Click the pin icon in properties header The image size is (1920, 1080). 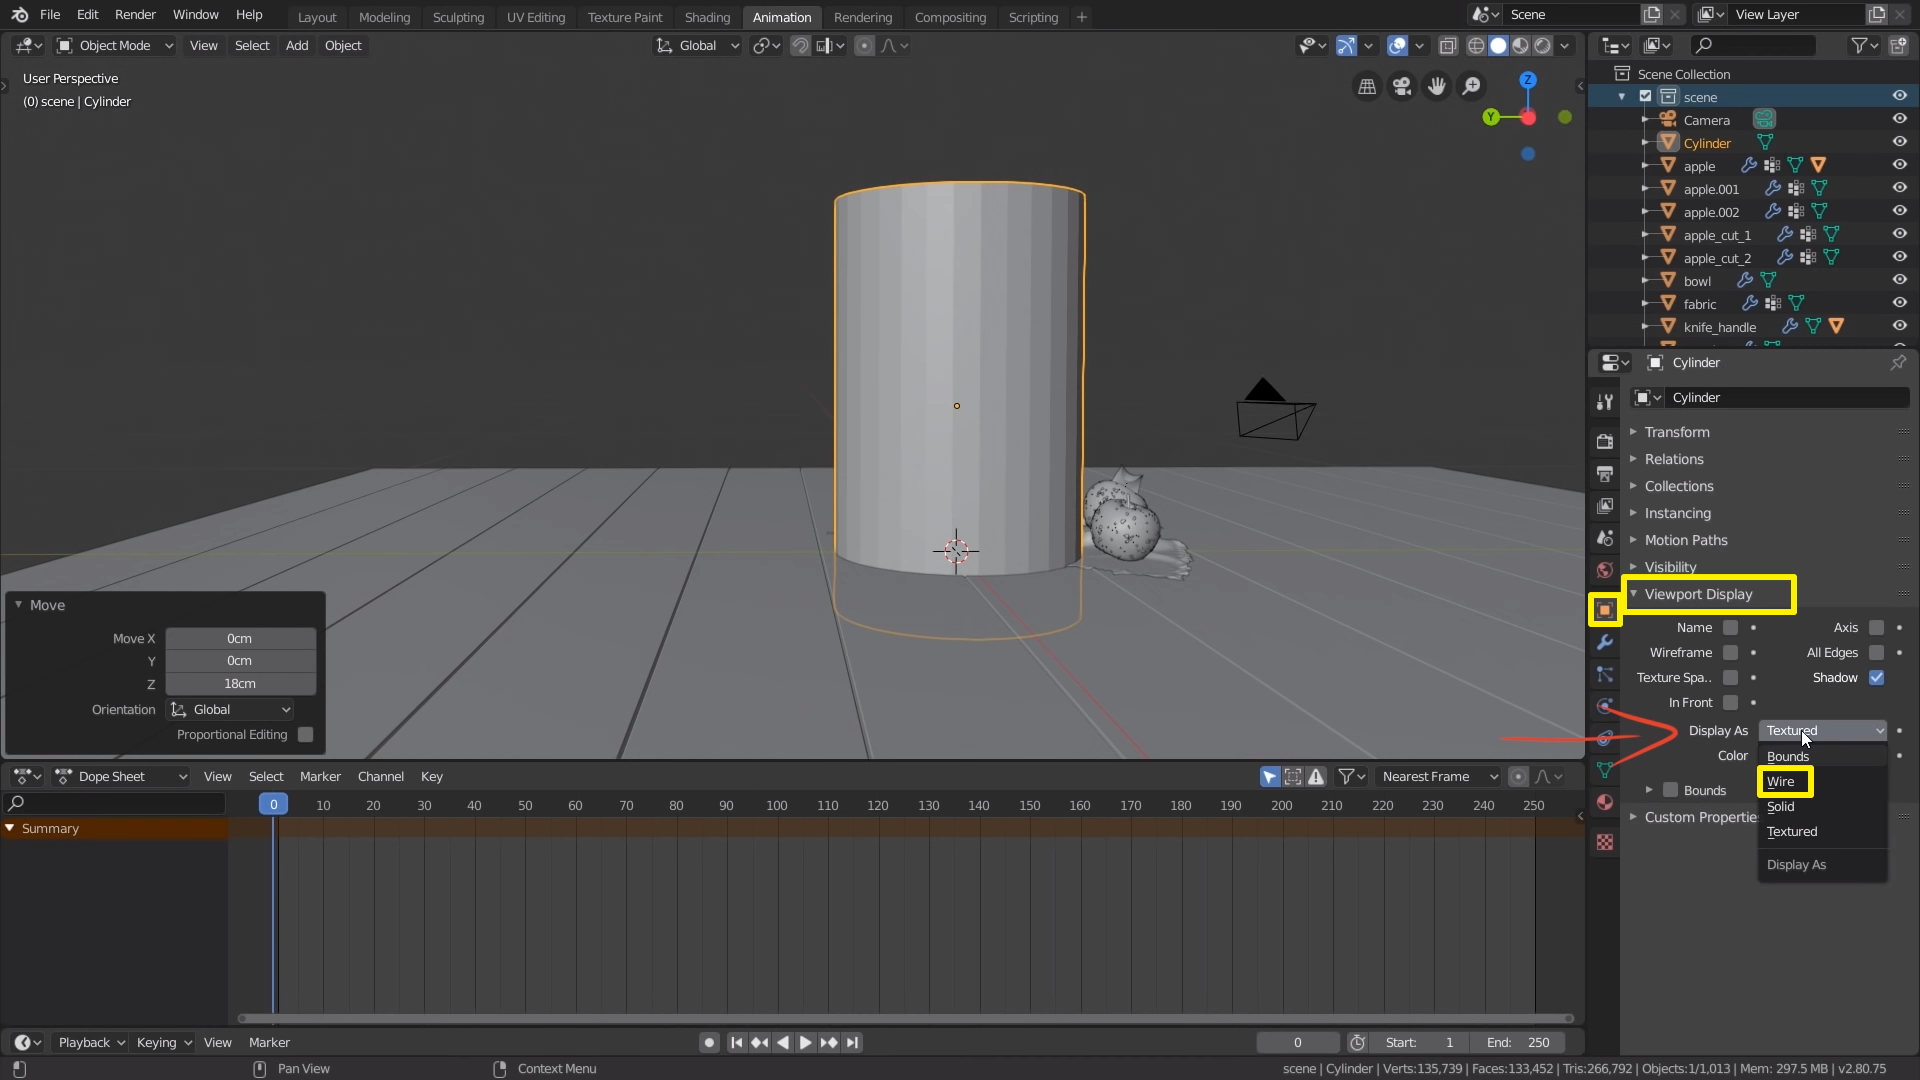pos(1897,362)
